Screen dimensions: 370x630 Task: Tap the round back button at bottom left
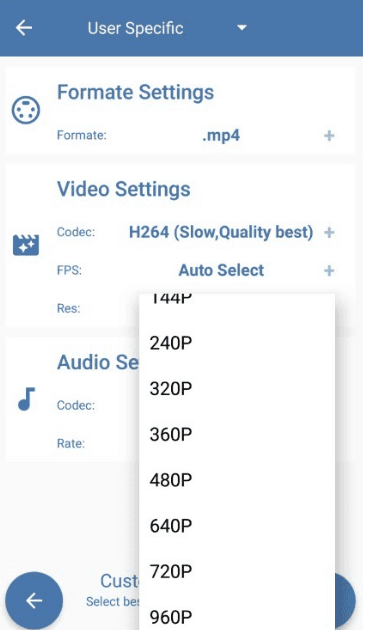[34, 600]
